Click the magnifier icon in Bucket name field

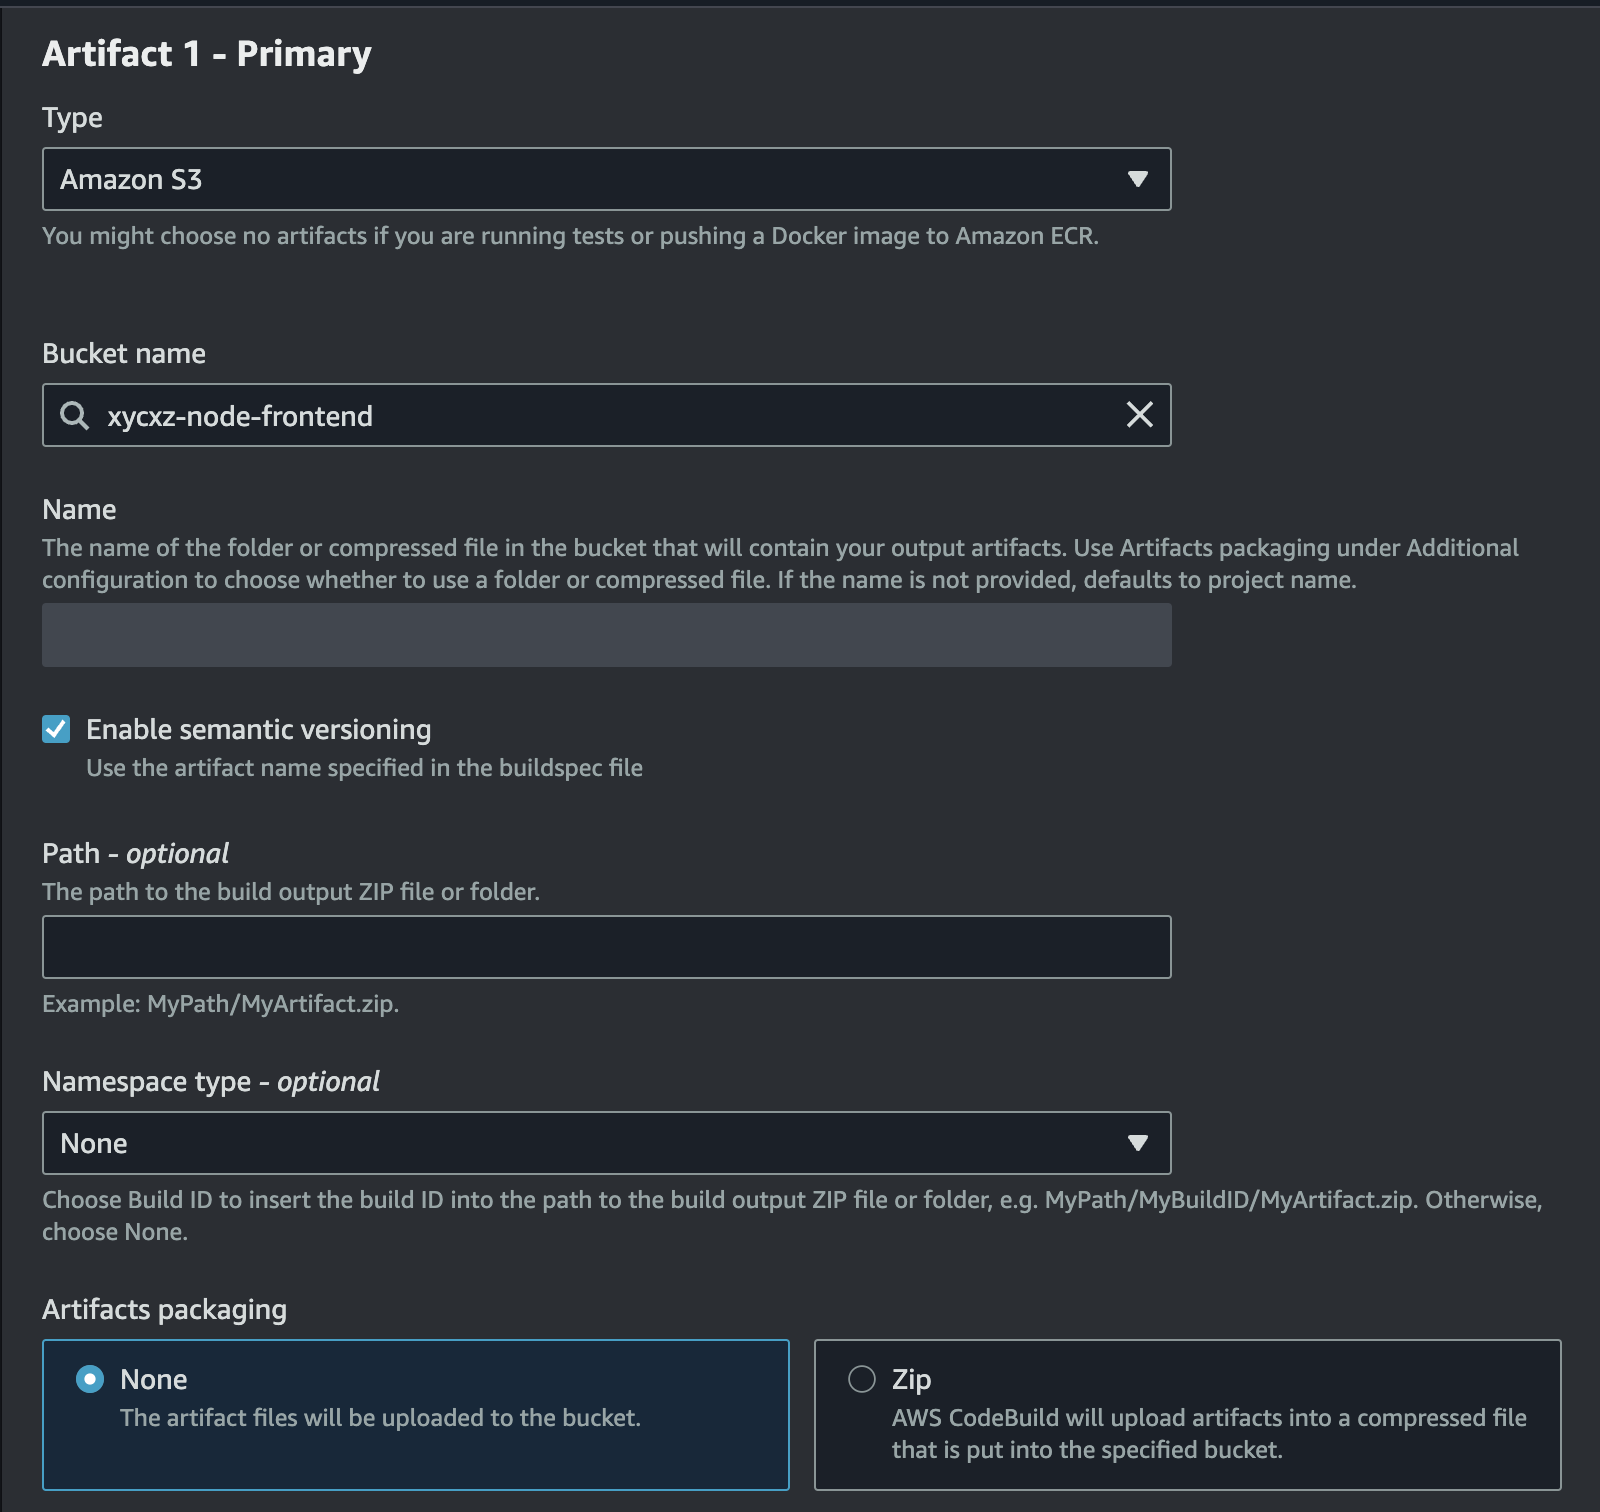tap(75, 415)
